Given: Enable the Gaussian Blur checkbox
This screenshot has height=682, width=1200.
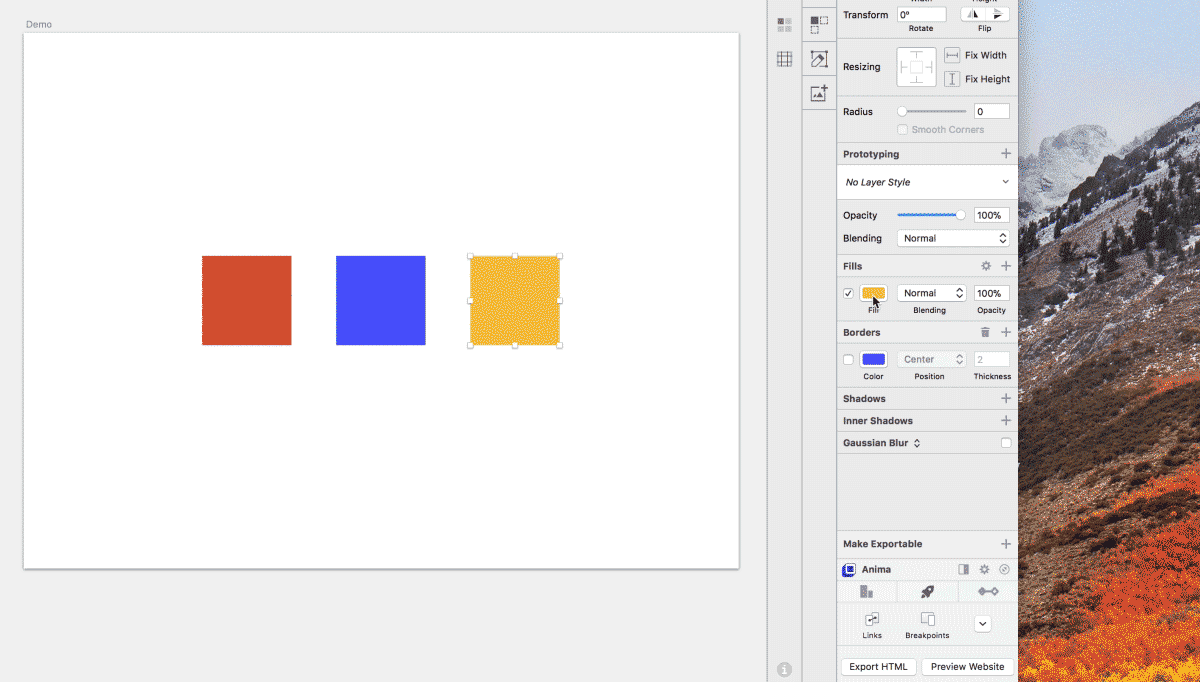Looking at the screenshot, I should coord(1006,443).
